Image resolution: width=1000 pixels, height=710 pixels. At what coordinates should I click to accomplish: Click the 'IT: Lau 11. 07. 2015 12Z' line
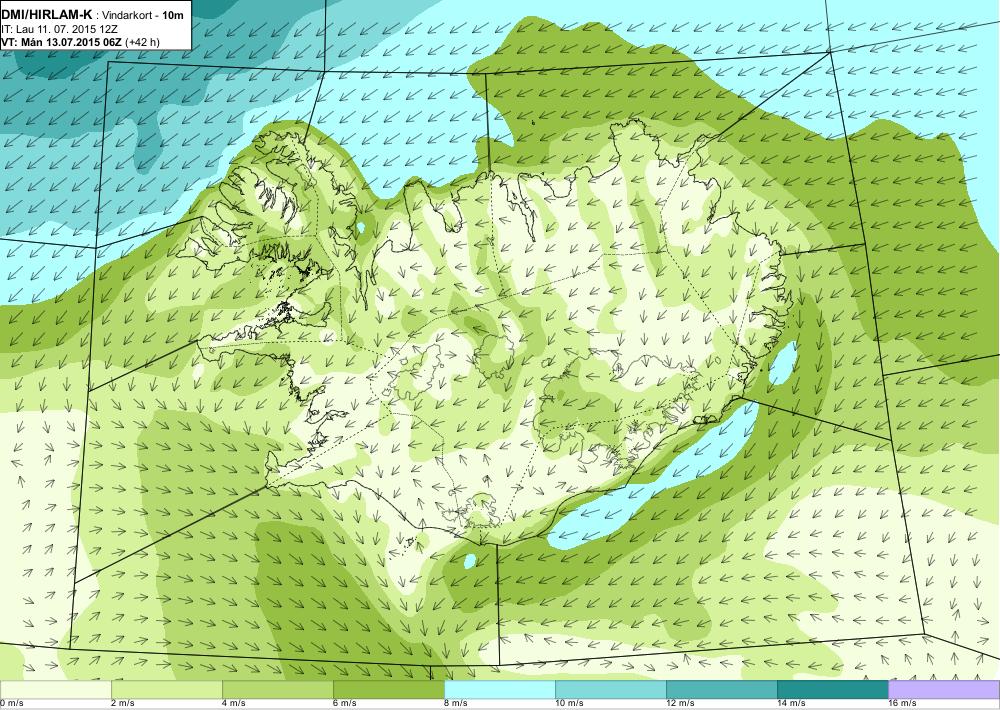(59, 29)
